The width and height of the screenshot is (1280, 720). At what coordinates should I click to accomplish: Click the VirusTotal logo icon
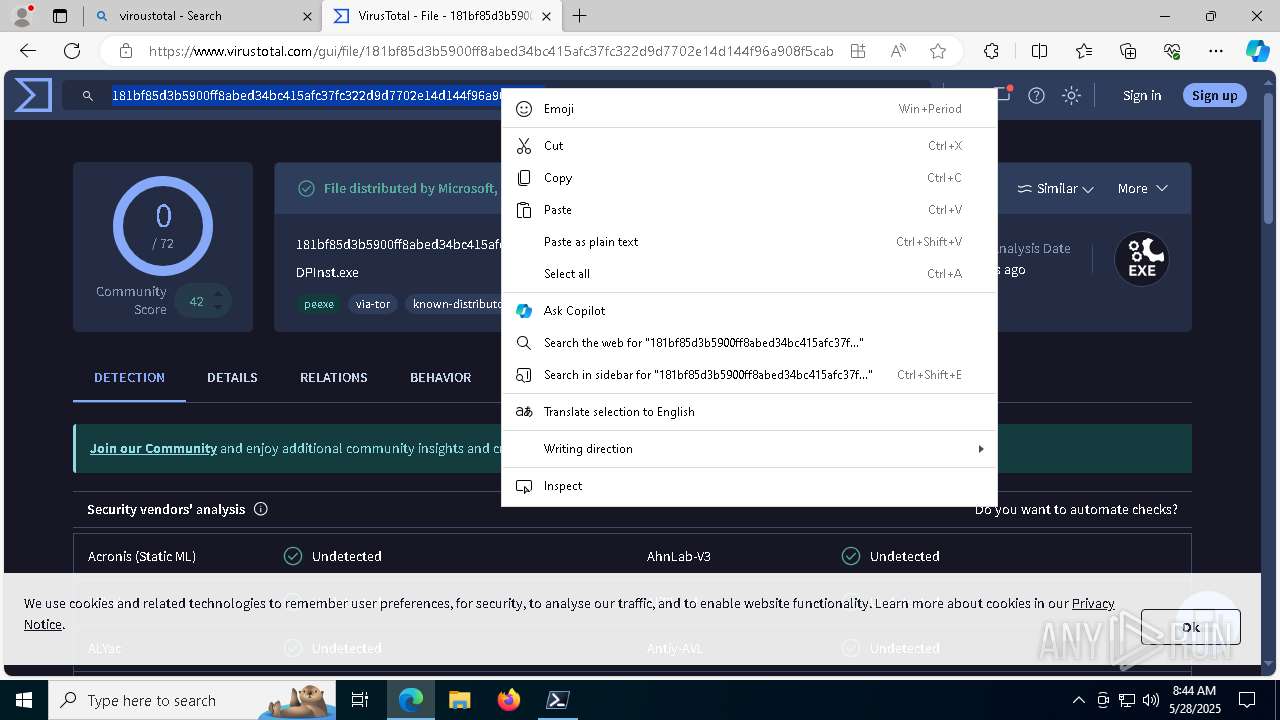coord(33,96)
